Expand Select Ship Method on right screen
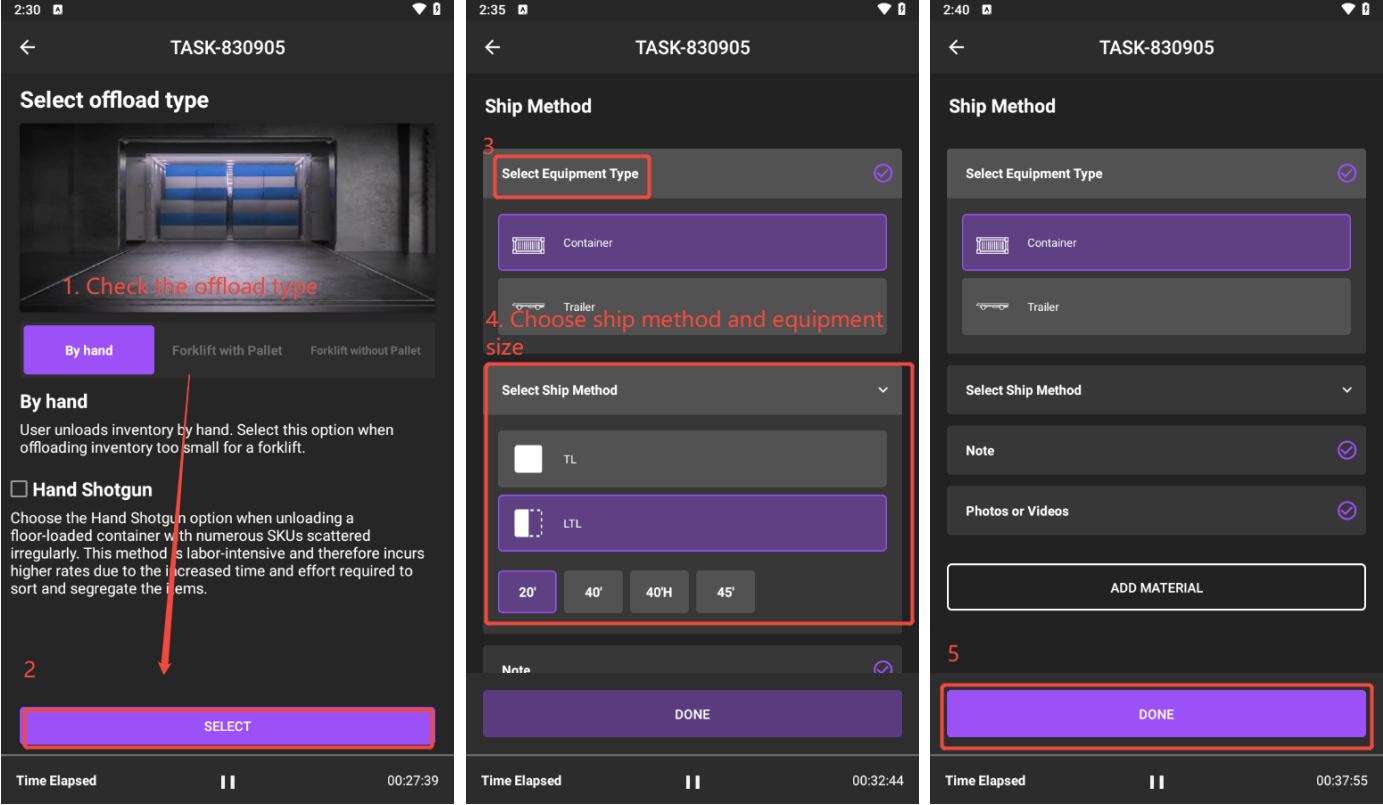The width and height of the screenshot is (1383, 805). [x=1346, y=390]
